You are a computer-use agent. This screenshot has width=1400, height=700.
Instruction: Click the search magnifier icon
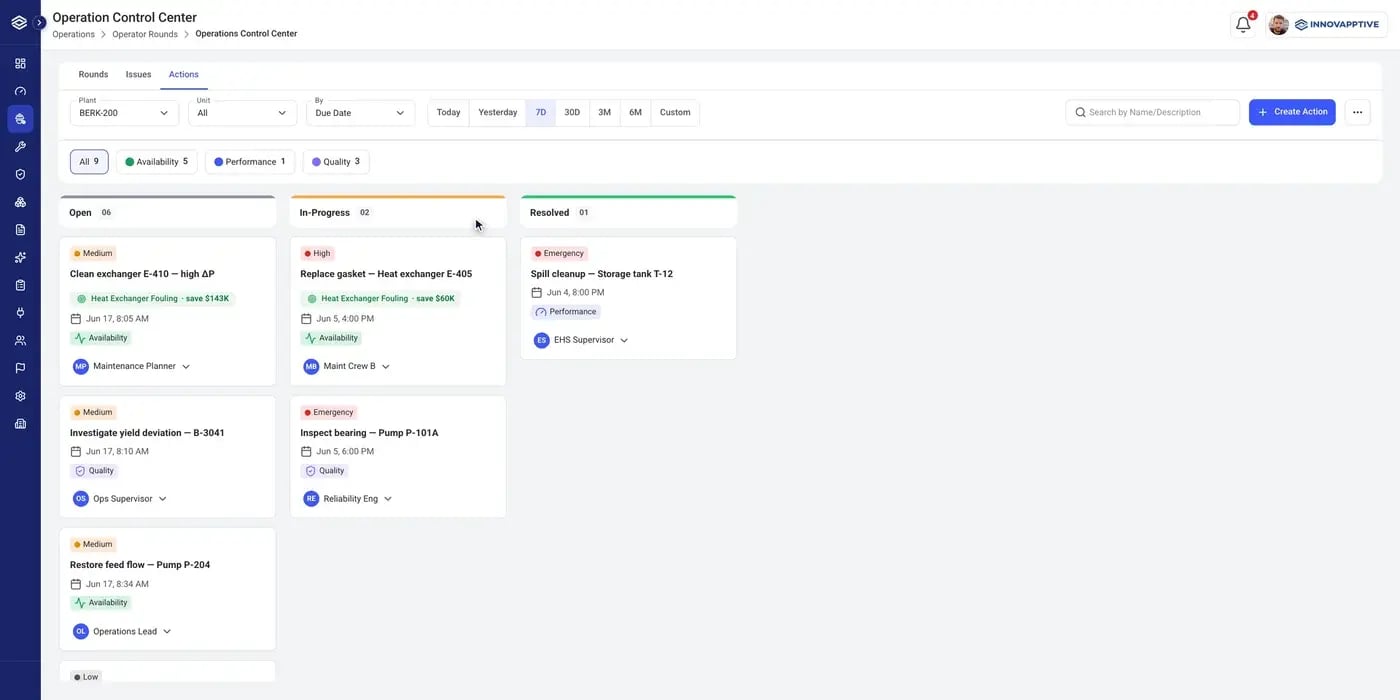(1080, 112)
